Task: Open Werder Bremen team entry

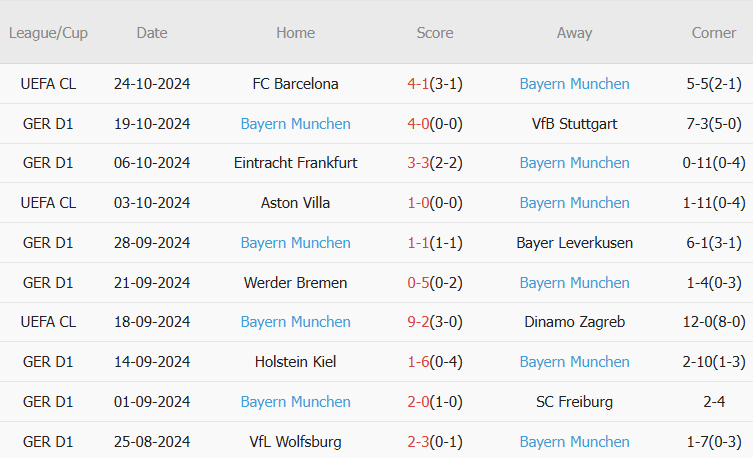Action: (295, 283)
